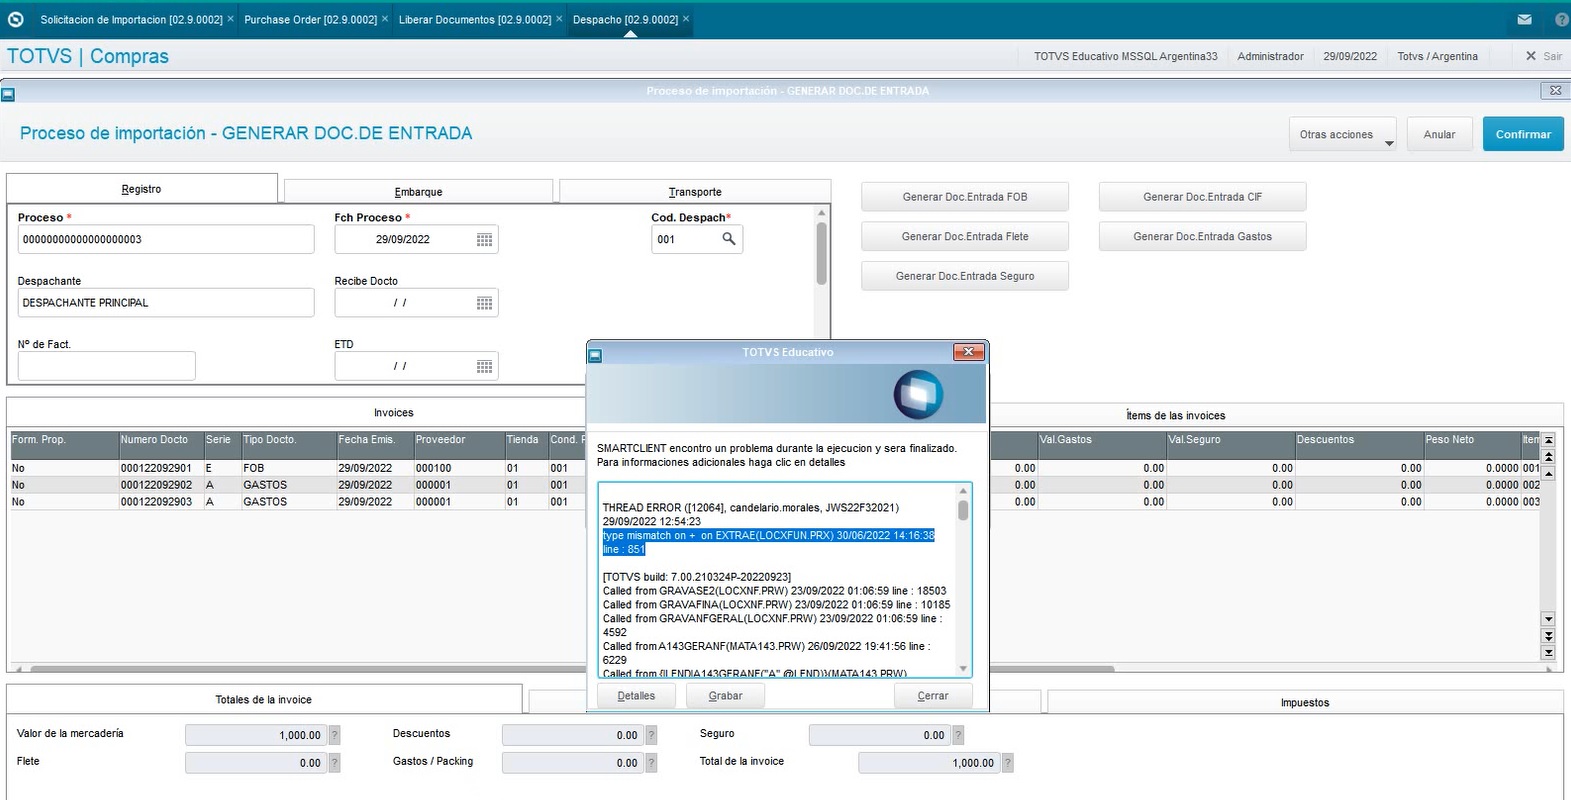
Task: Select the Registro tab
Action: point(141,189)
